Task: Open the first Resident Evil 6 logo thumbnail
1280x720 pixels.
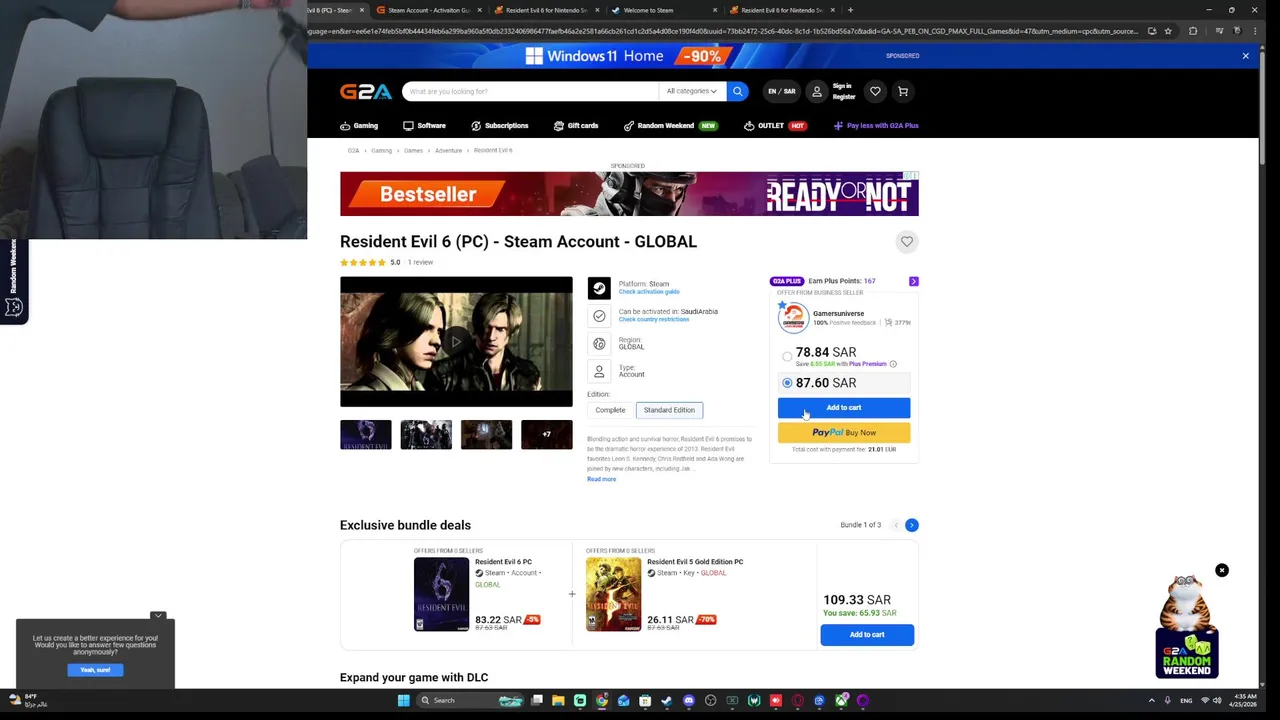Action: pos(366,435)
